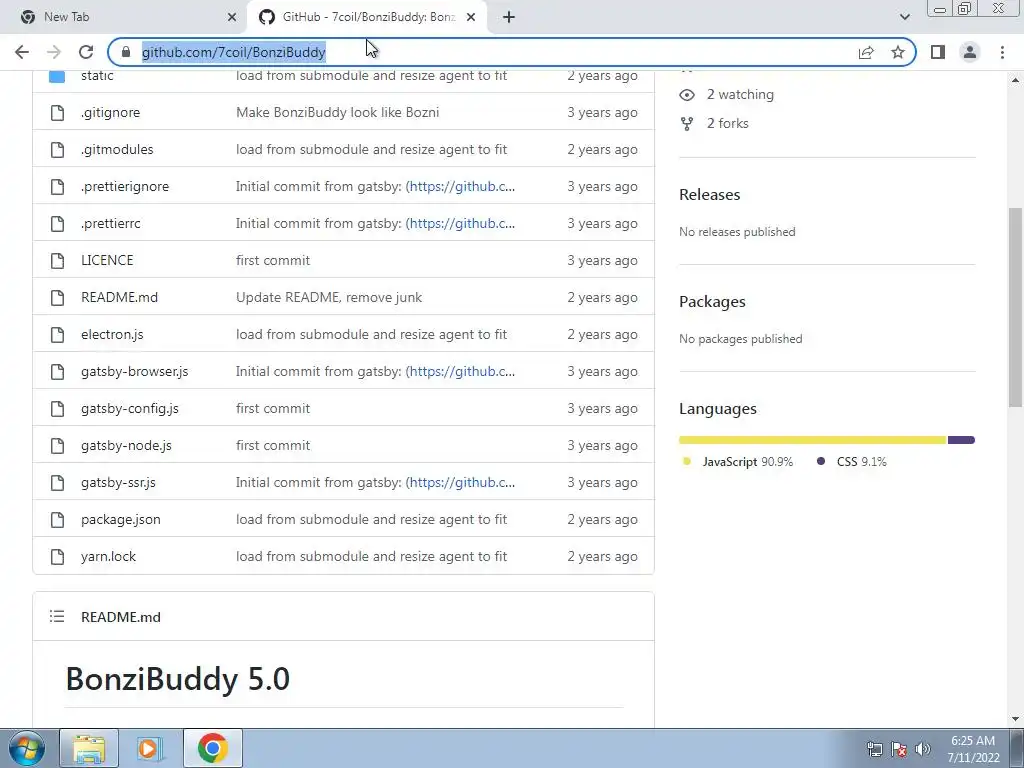Open the Windows Start menu
Image resolution: width=1024 pixels, height=768 pixels.
(26, 748)
